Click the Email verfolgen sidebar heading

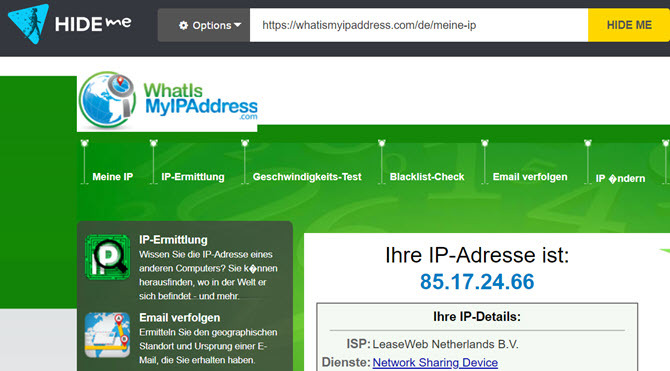pos(179,318)
